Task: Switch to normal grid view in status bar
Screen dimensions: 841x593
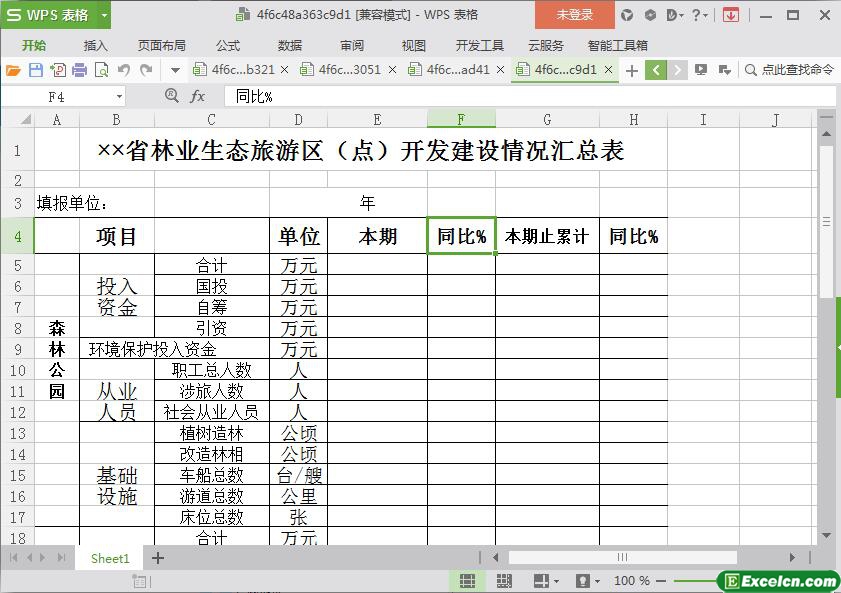Action: (467, 581)
